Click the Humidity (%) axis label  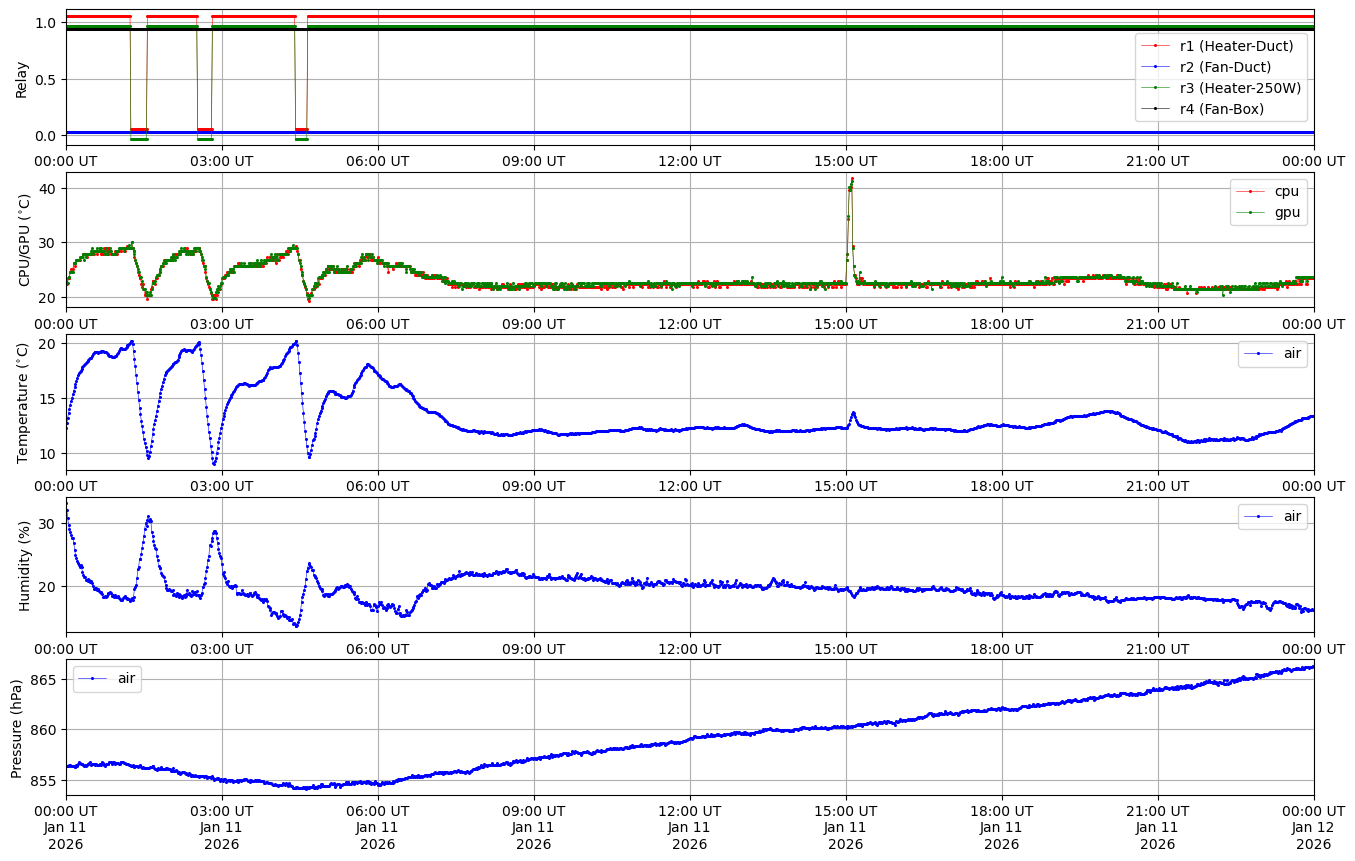(x=25, y=565)
